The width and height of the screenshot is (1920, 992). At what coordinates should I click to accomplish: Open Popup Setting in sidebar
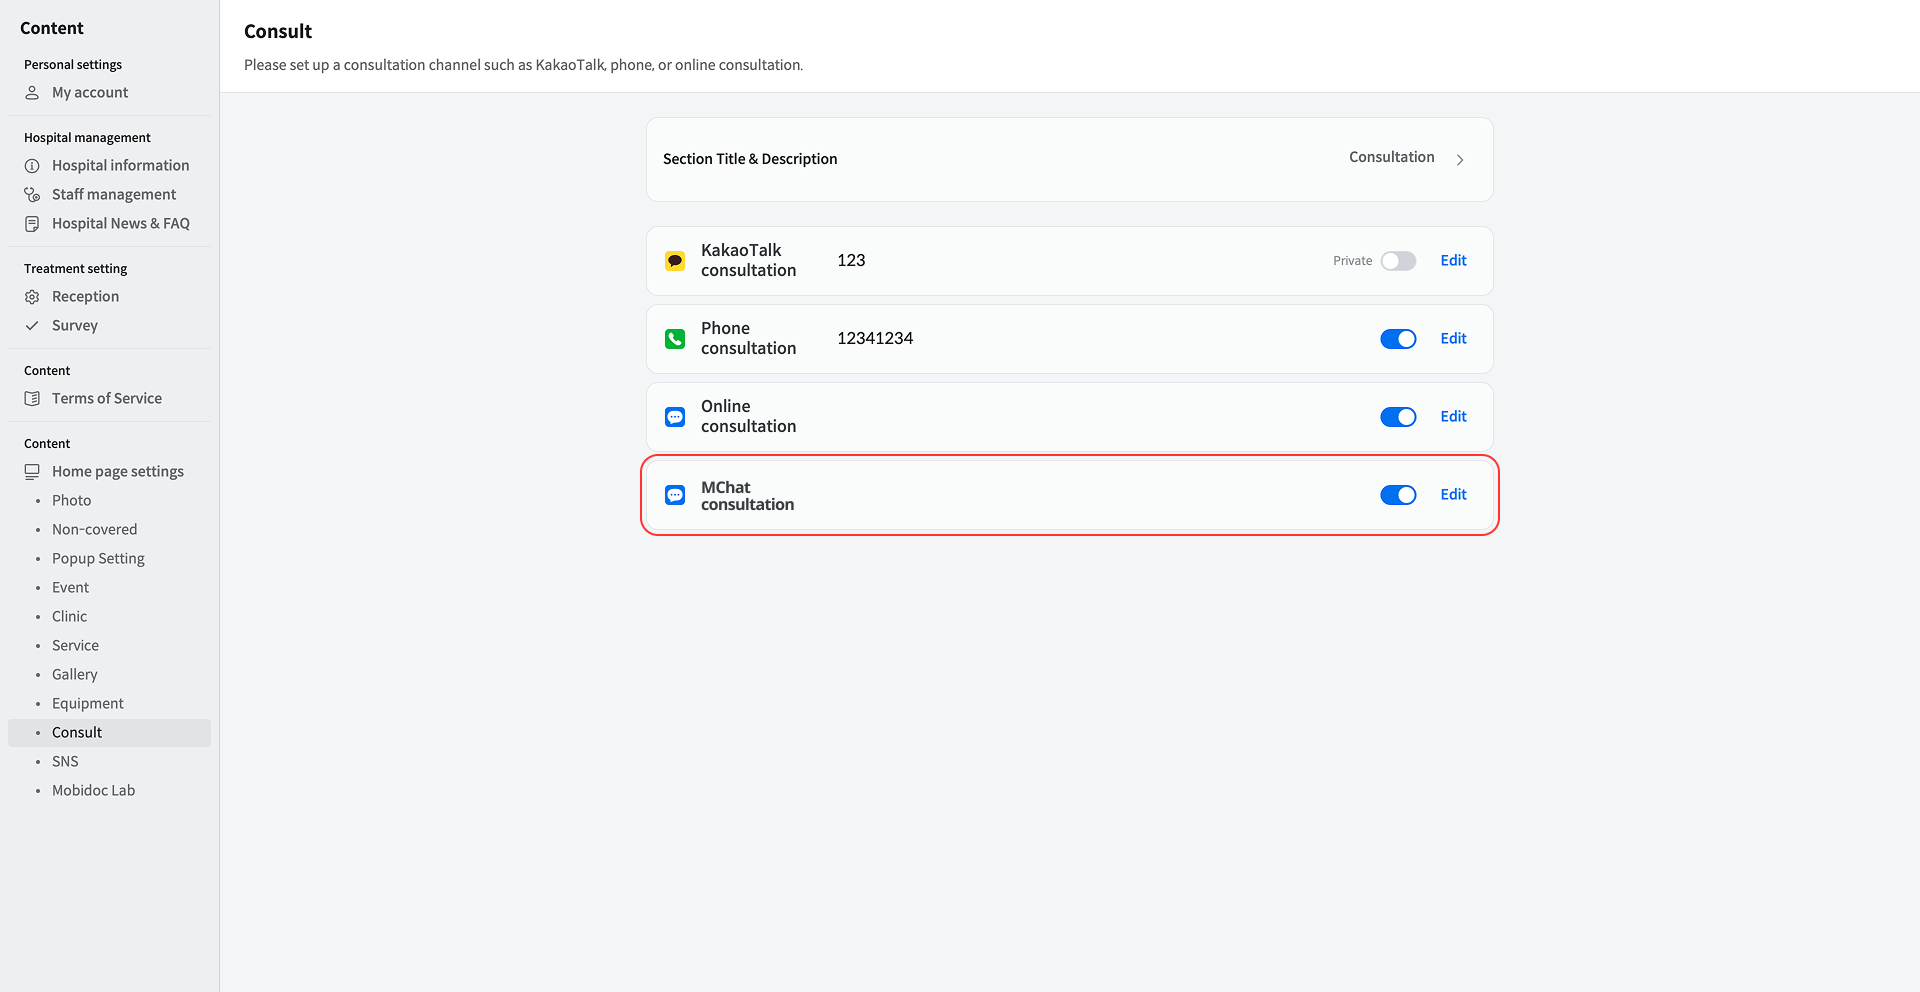click(98, 559)
